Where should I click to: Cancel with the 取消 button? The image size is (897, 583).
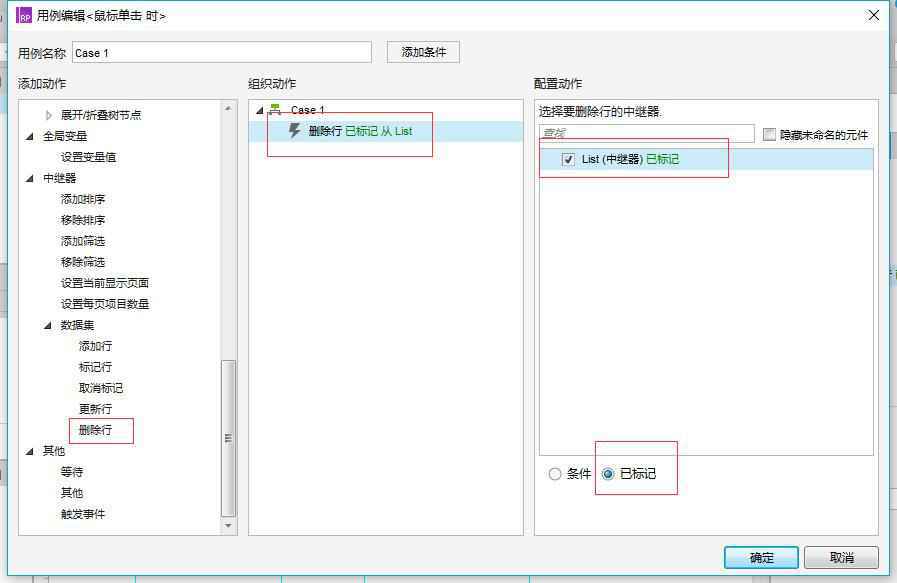842,557
